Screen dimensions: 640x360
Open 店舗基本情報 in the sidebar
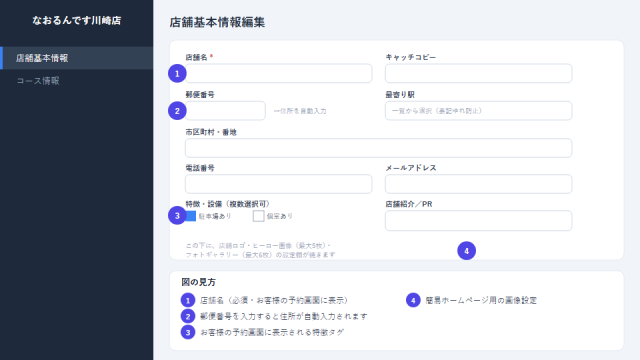pos(77,58)
